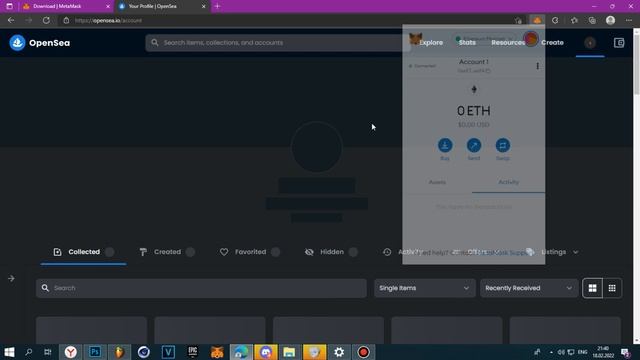The image size is (640, 360).
Task: Open the Single items dropdown
Action: tap(424, 288)
